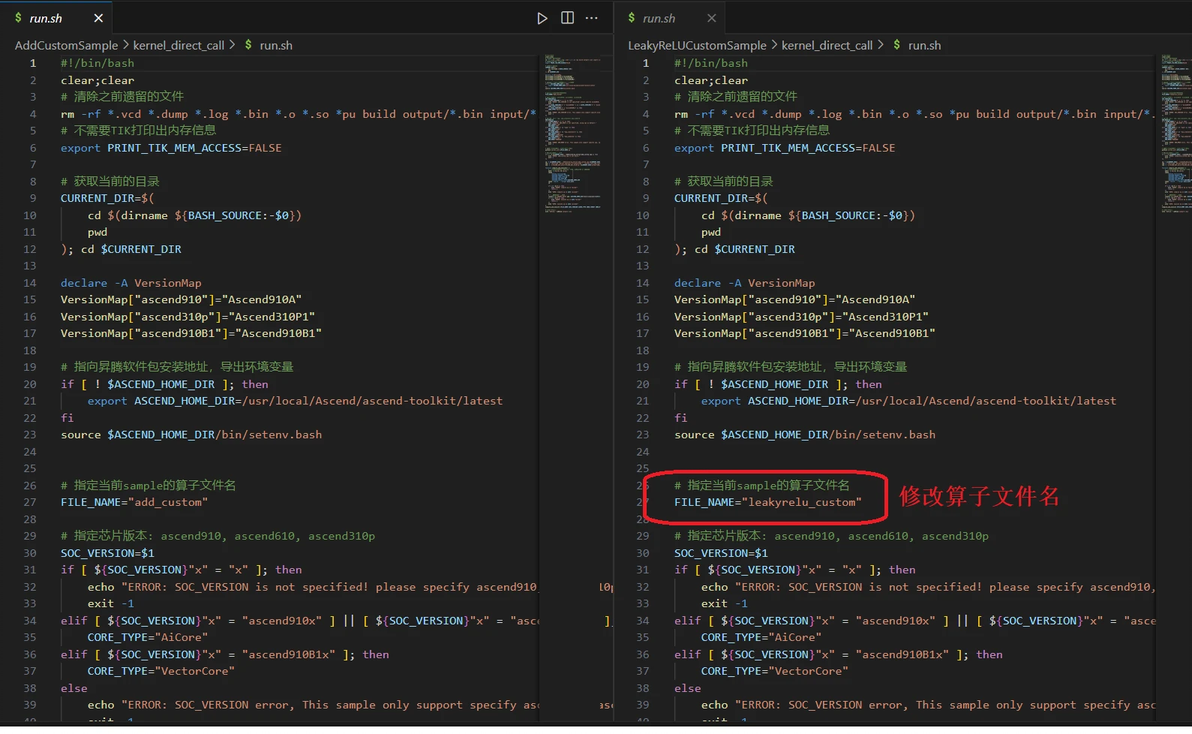Click "exit -1" on line 33 in the LeakyReLUCustomSample editor

724,603
